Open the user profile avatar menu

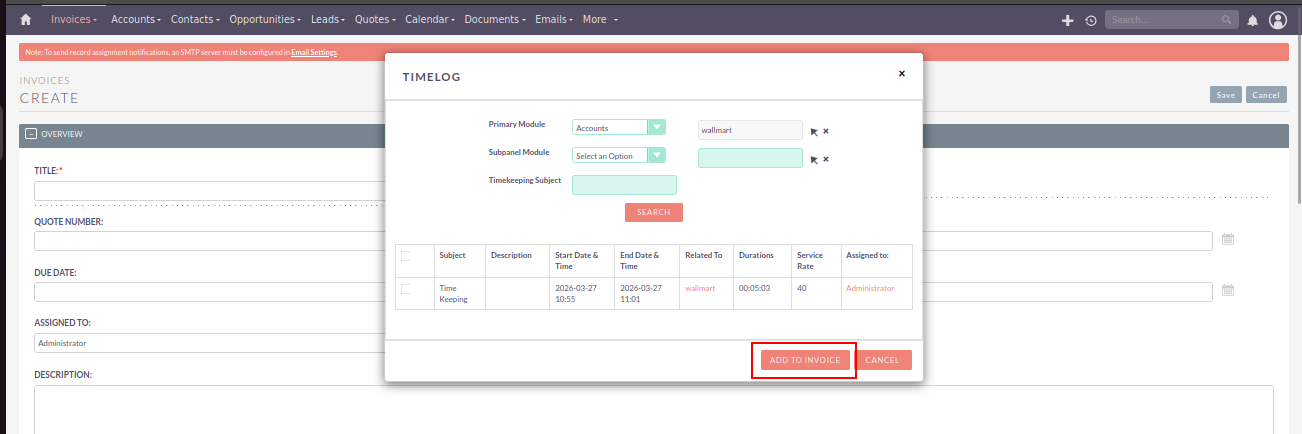point(1277,20)
